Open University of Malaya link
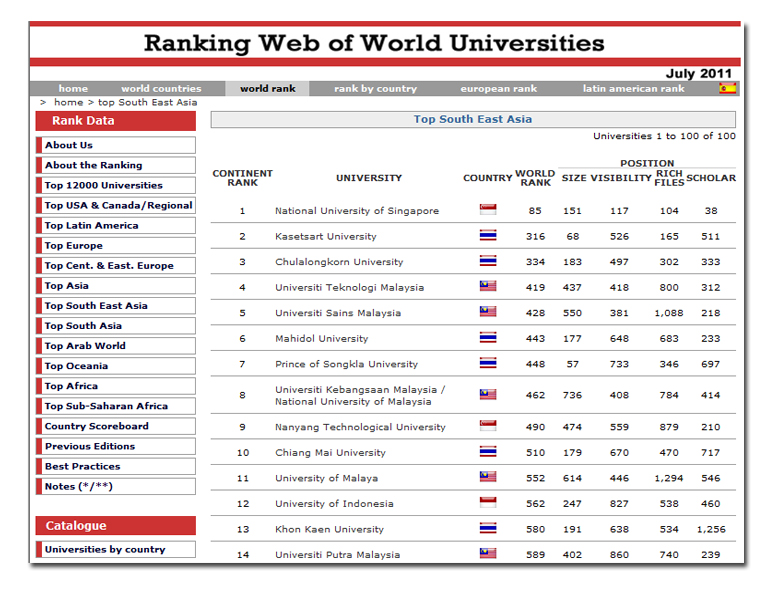The height and width of the screenshot is (593, 777). (x=326, y=478)
